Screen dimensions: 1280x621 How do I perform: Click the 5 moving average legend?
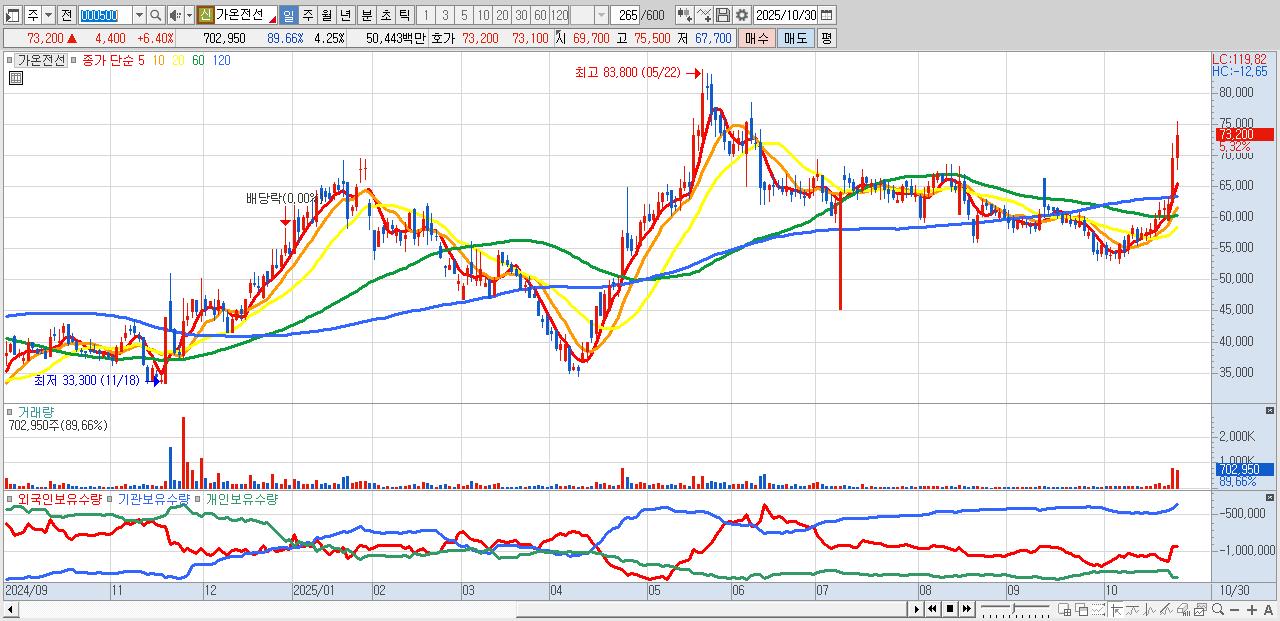(141, 60)
